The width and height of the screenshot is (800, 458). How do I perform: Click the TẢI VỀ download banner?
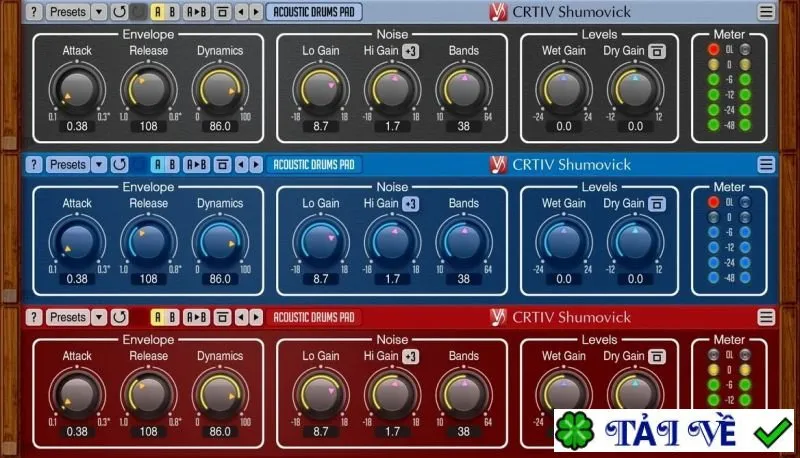[673, 430]
